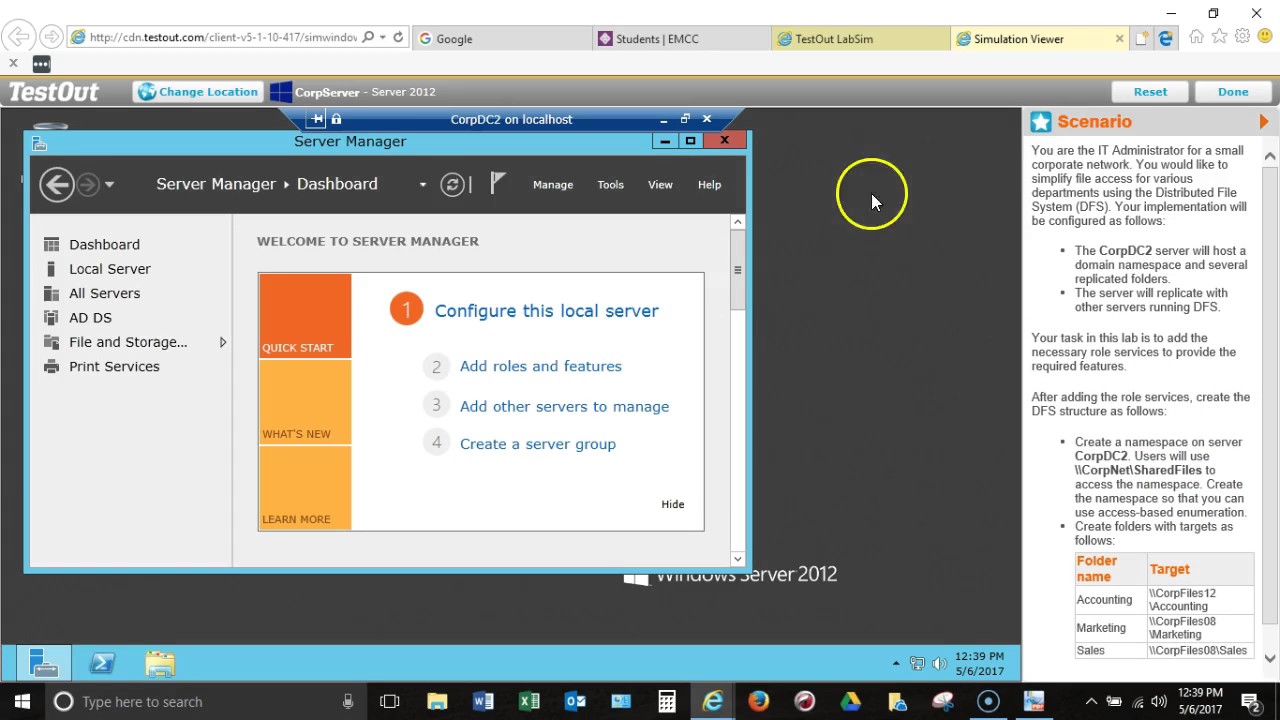Switch to Students | EMCC tab

(x=682, y=39)
